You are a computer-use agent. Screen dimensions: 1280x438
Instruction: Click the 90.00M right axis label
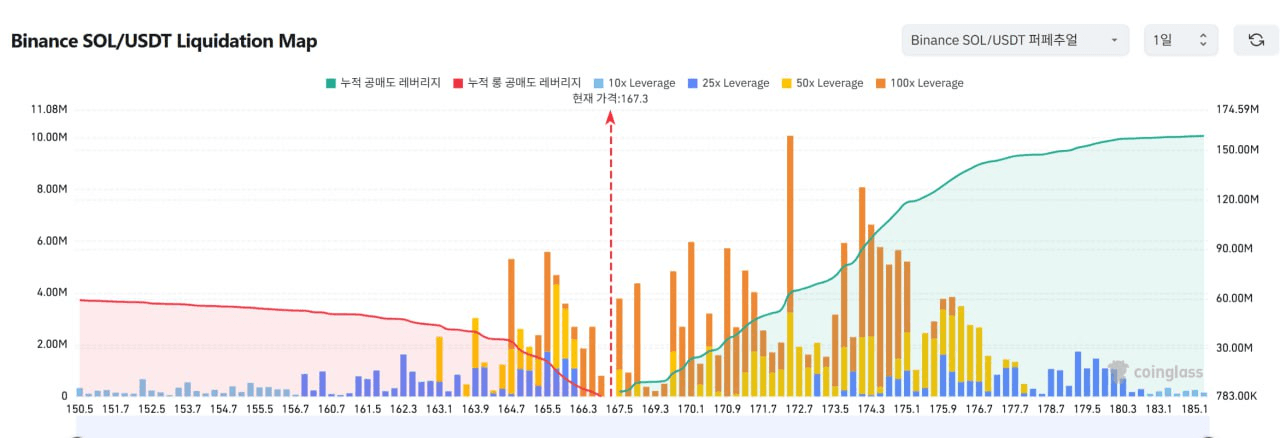(x=1236, y=249)
